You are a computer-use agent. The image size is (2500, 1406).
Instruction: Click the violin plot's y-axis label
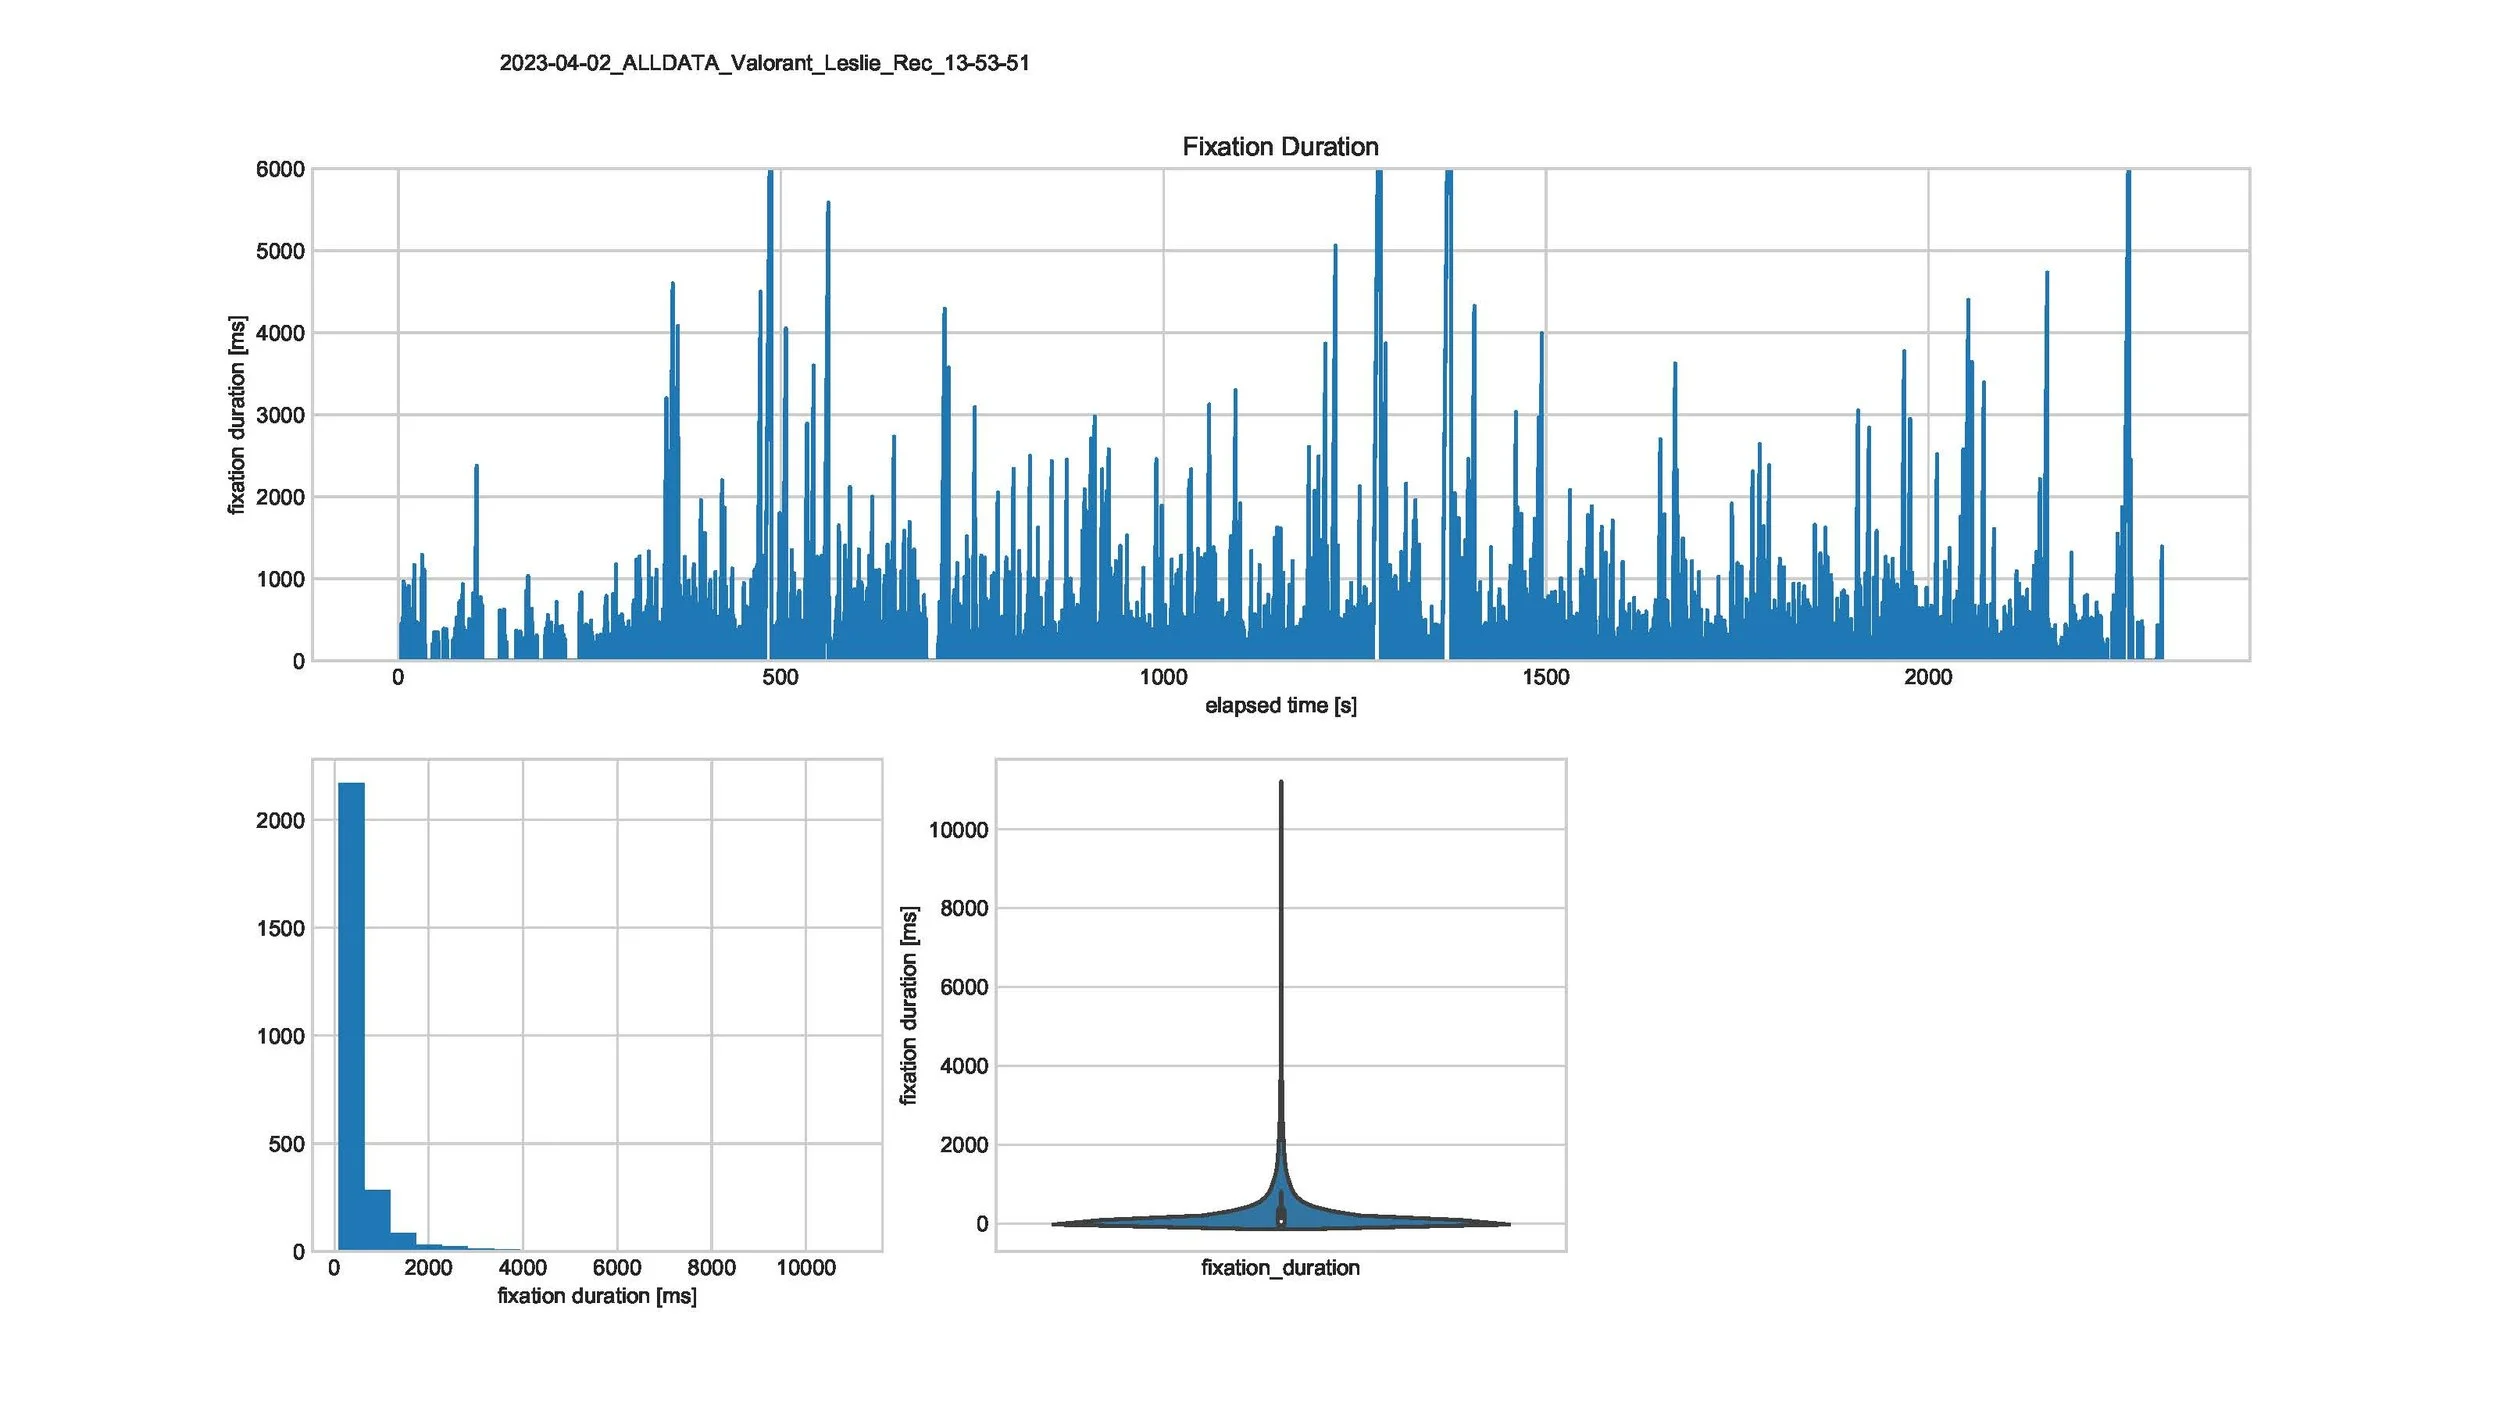[x=908, y=1005]
